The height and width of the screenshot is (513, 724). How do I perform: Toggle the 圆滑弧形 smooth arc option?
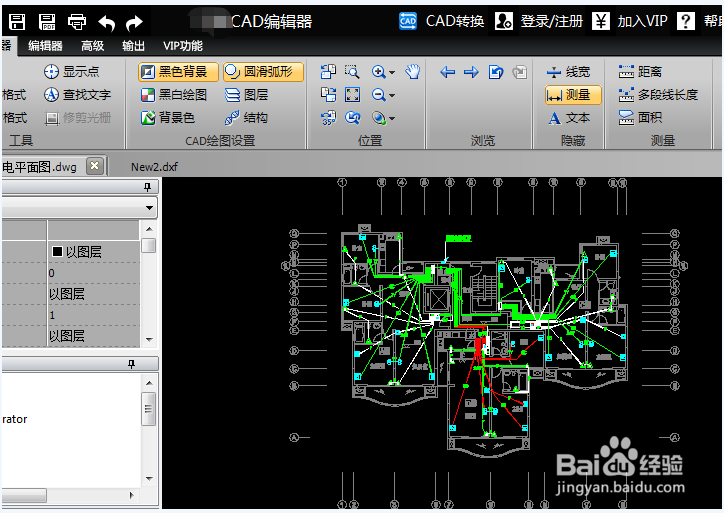(x=263, y=72)
